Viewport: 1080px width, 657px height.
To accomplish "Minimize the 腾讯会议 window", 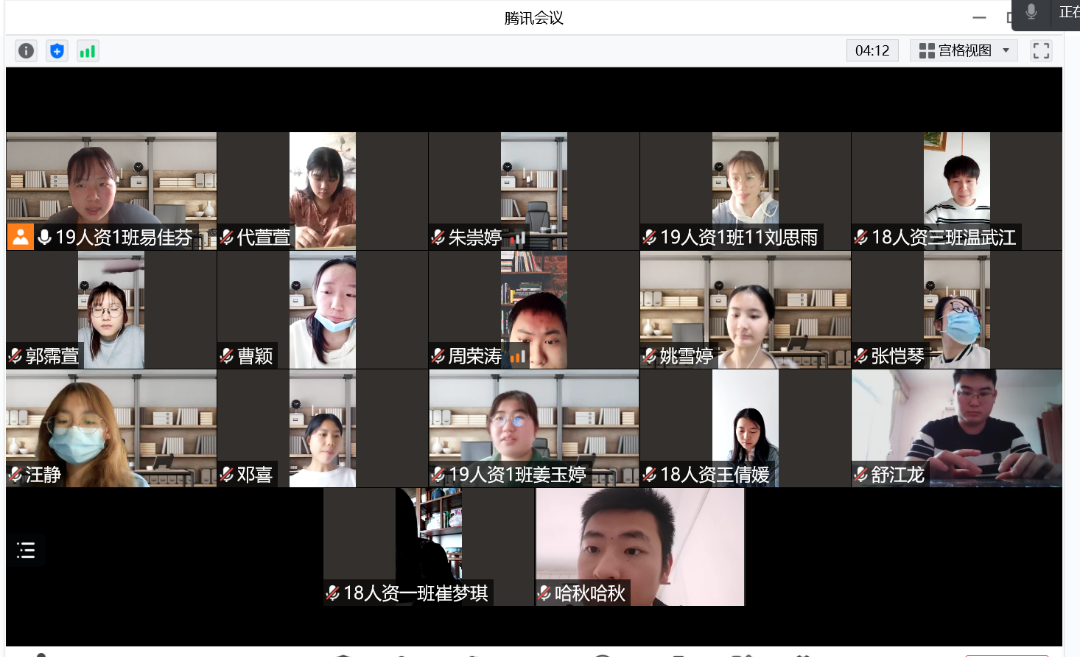I will 981,18.
